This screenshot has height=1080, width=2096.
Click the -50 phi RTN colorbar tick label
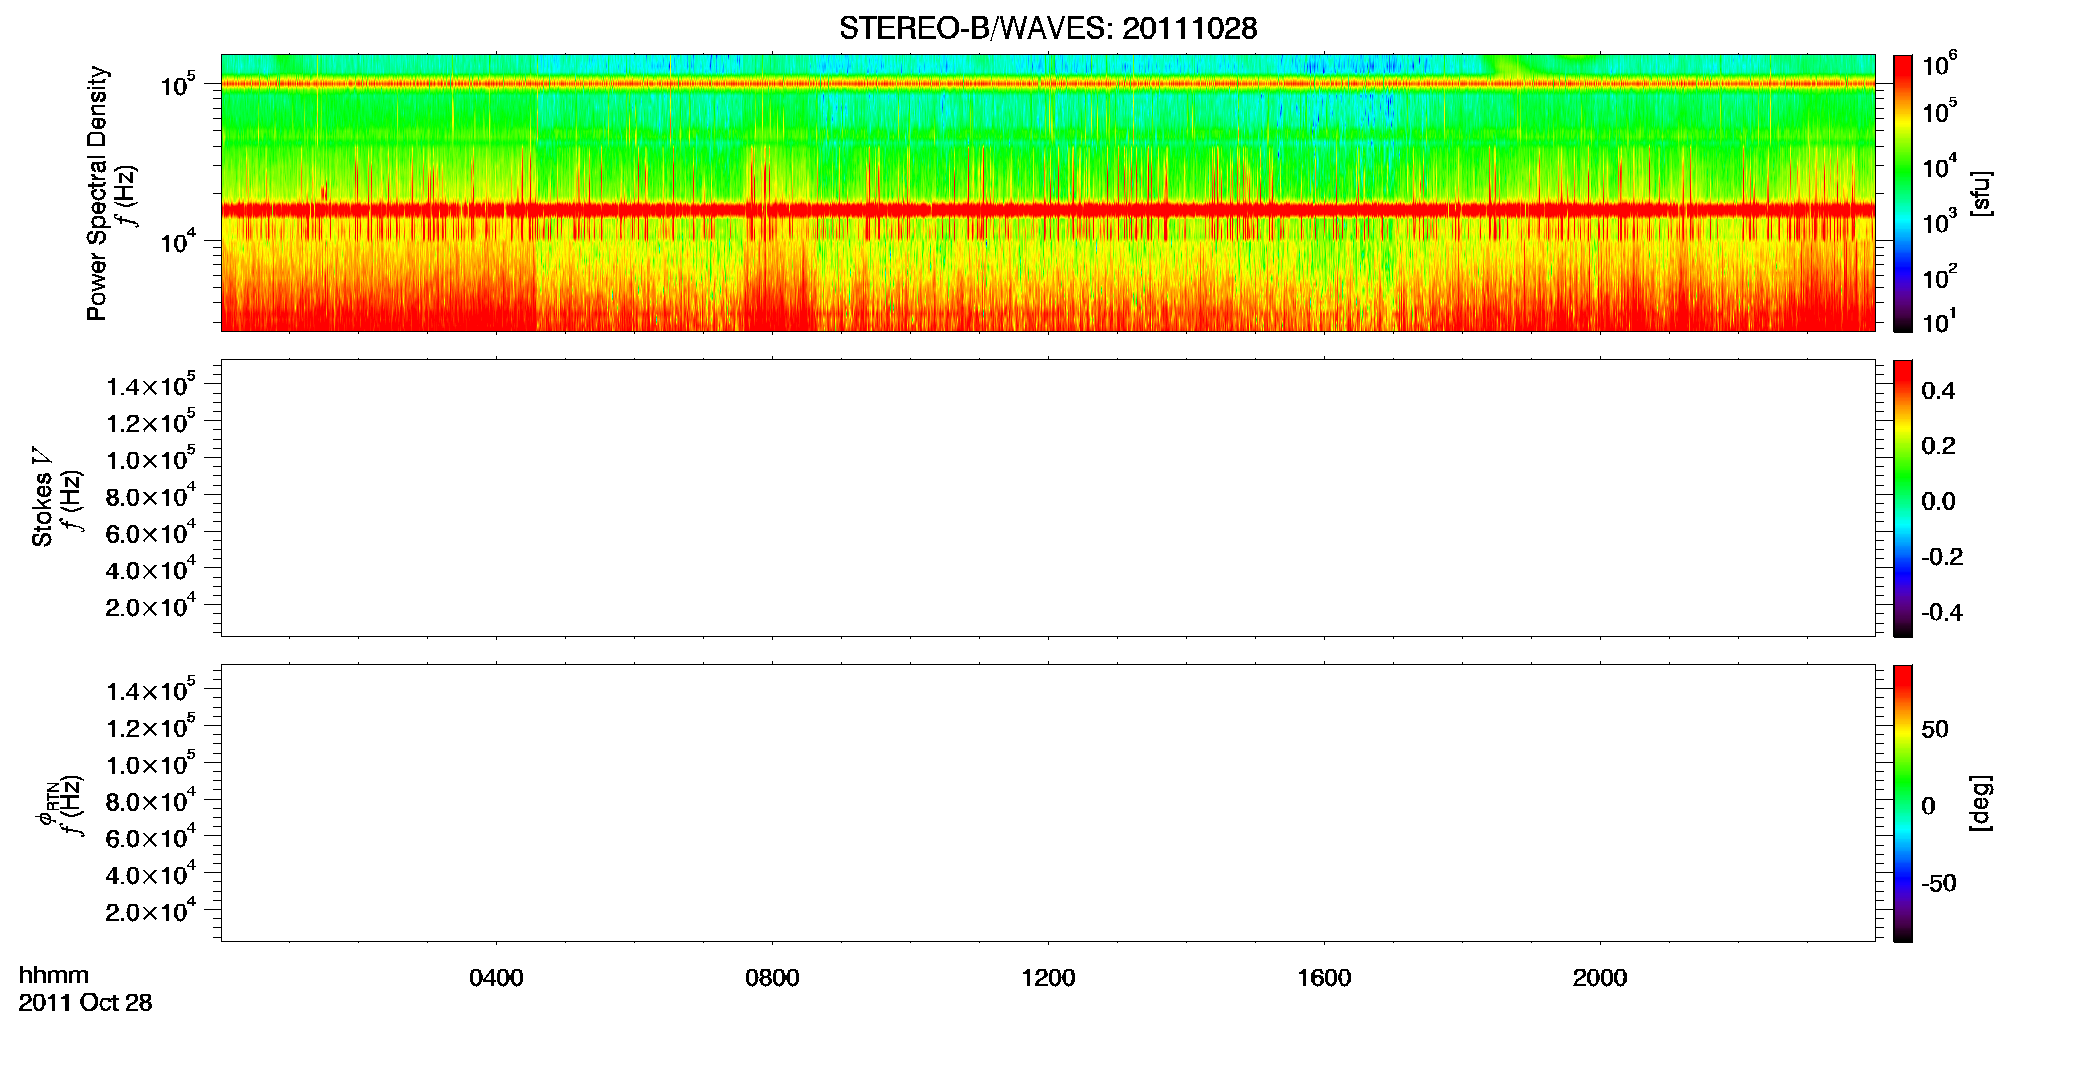[1938, 883]
